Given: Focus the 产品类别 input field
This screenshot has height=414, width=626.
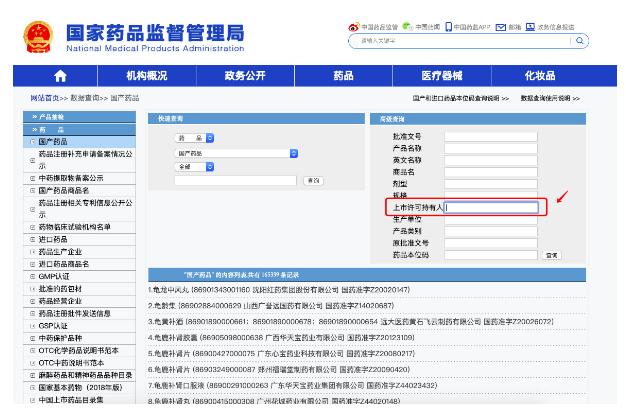Looking at the screenshot, I should (491, 231).
